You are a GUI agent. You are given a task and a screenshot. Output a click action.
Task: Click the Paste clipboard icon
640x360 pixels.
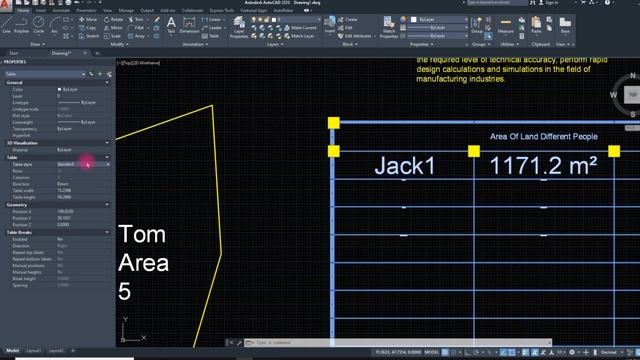pos(536,24)
